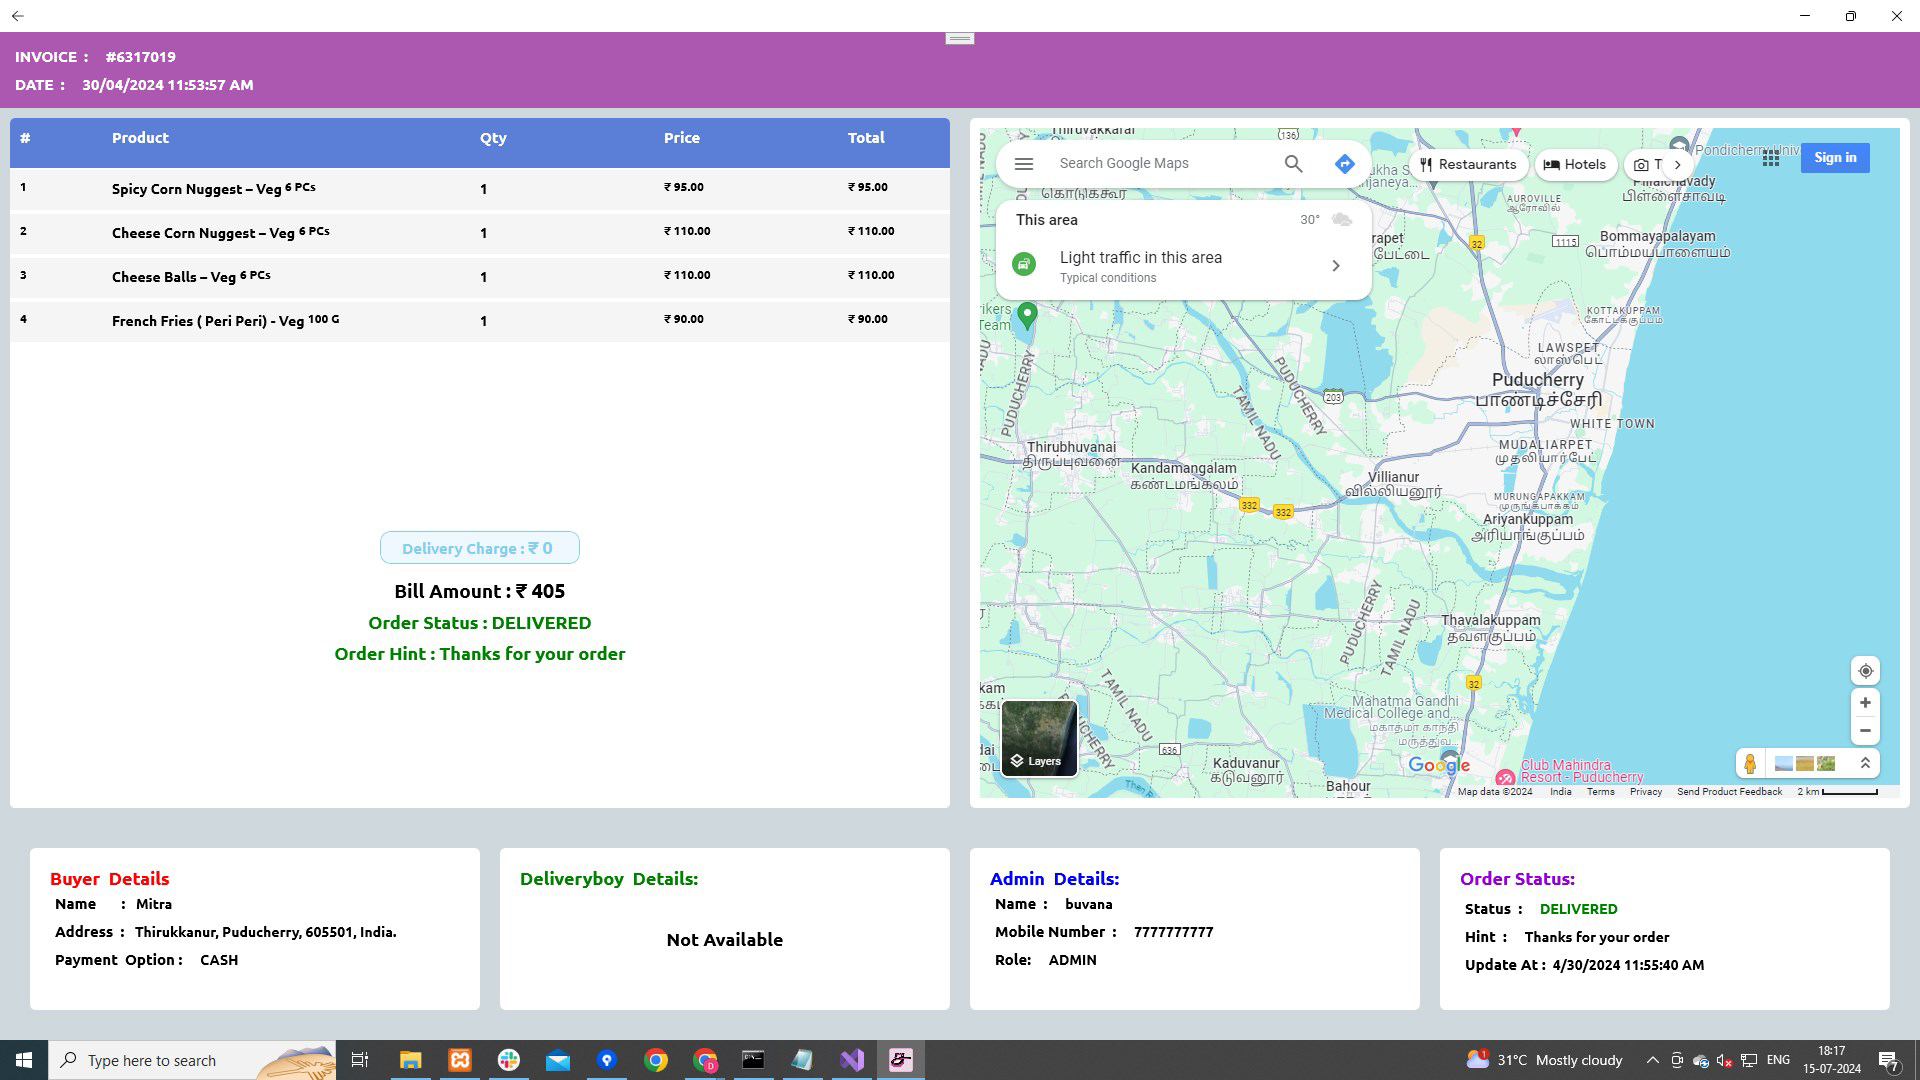Viewport: 1920px width, 1080px height.
Task: Open the Terms link on map
Action: point(1600,792)
